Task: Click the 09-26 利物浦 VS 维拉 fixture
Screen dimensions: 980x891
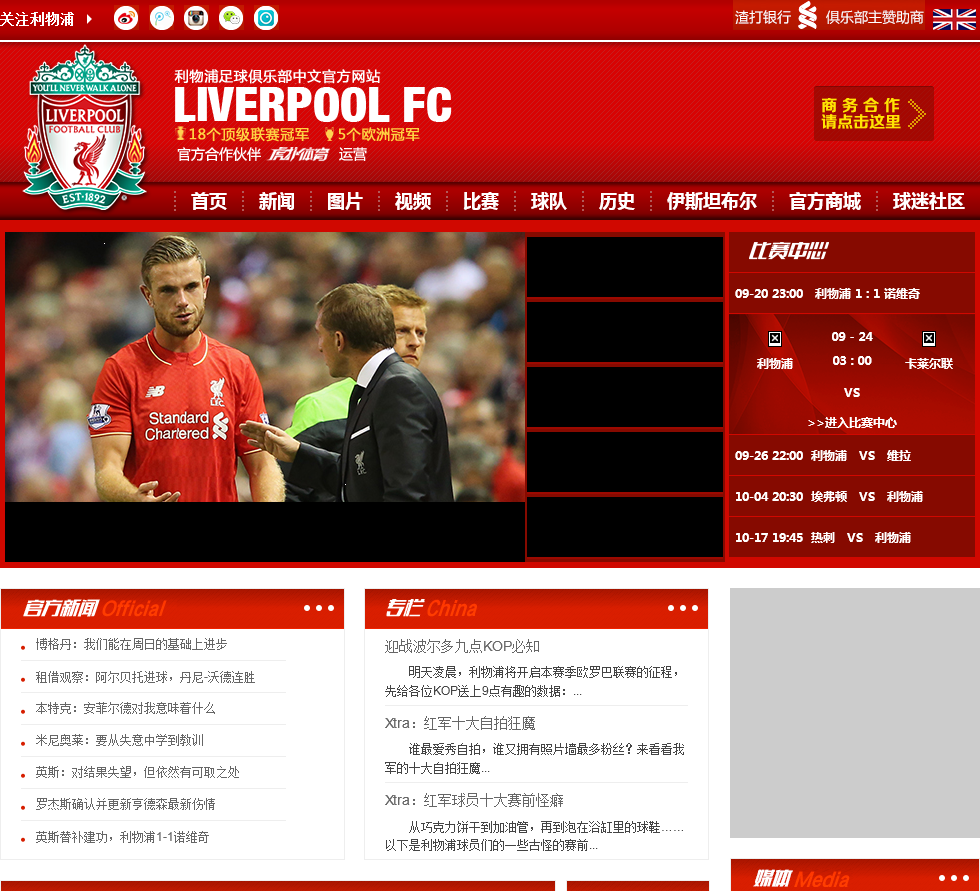Action: click(852, 455)
